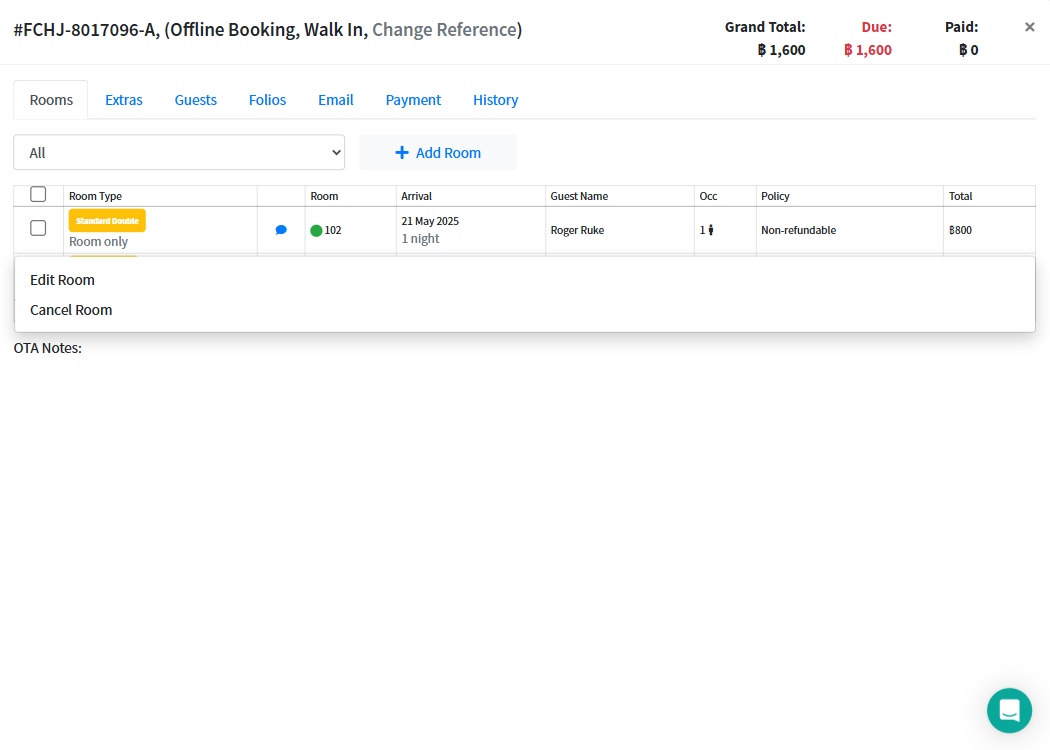Screen dimensions: 1050x750
Task: Toggle the select-all rooms checkbox
Action: [x=38, y=194]
